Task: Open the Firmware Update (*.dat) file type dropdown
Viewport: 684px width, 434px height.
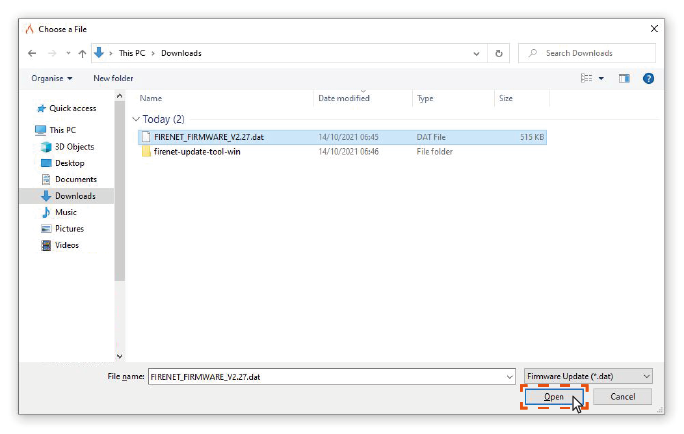Action: click(x=588, y=376)
